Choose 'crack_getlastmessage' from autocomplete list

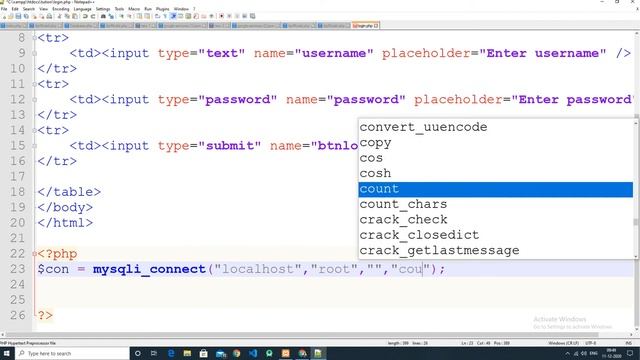point(496,251)
